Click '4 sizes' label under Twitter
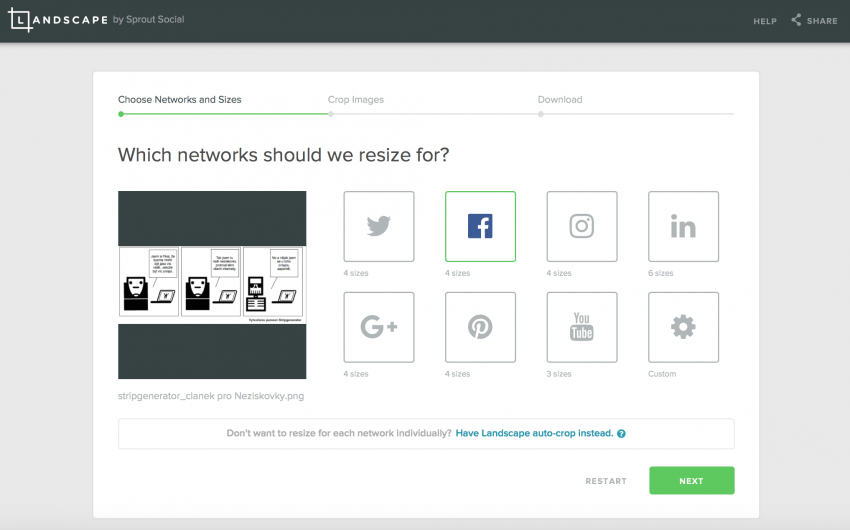Screen dimensions: 850x530 (356, 273)
